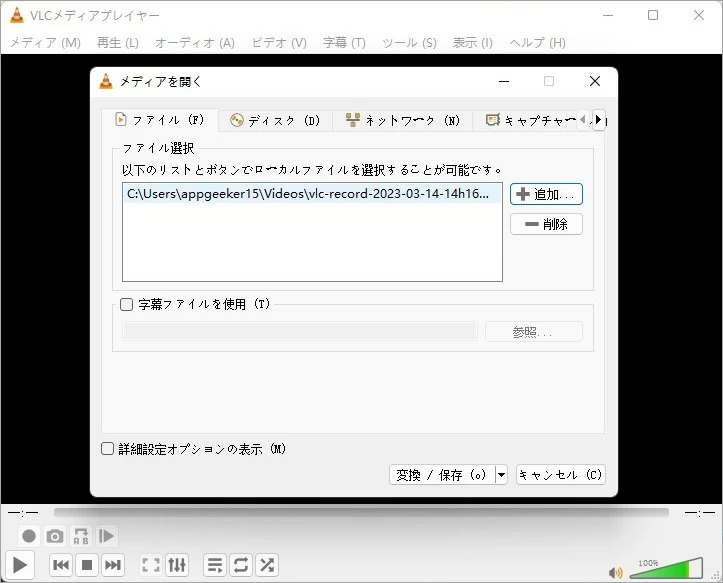
Task: Click the VLC cone icon in main title bar
Action: (x=17, y=15)
